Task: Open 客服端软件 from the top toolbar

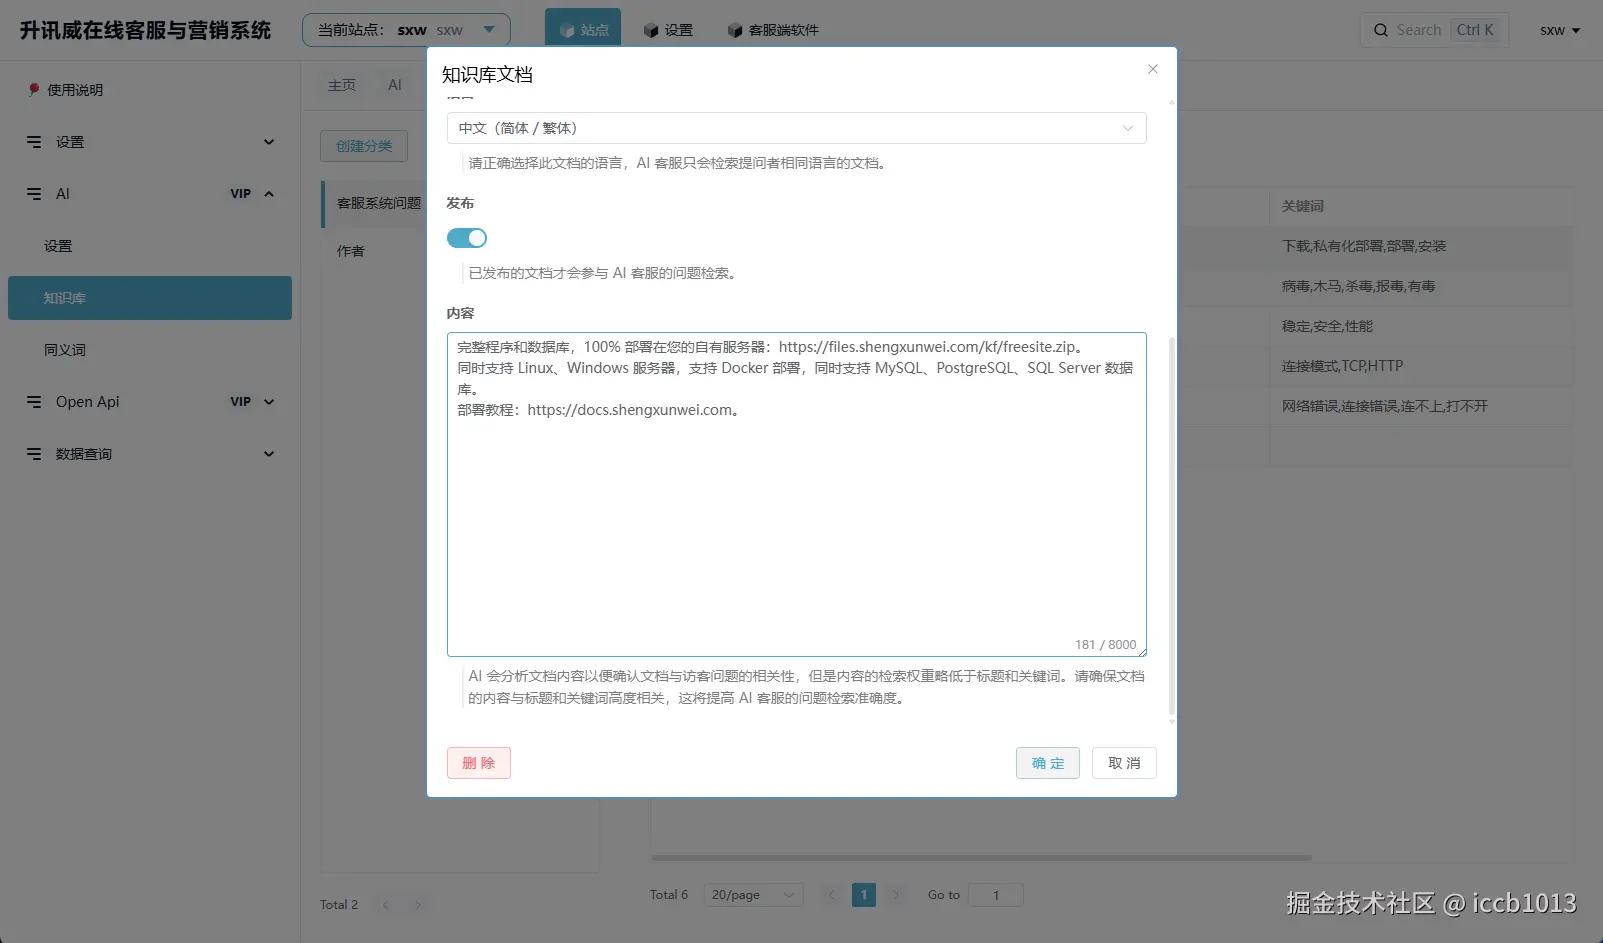Action: tap(773, 30)
